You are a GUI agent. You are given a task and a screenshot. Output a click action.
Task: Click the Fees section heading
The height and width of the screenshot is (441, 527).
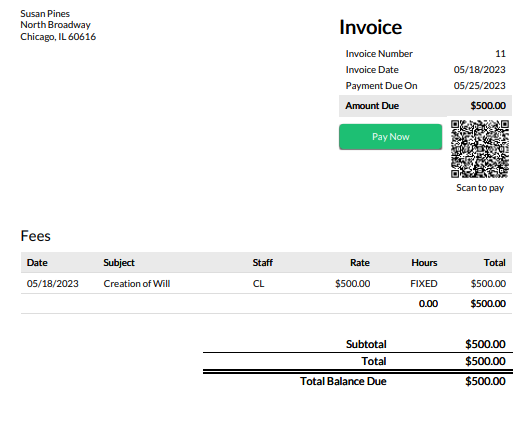tap(35, 236)
